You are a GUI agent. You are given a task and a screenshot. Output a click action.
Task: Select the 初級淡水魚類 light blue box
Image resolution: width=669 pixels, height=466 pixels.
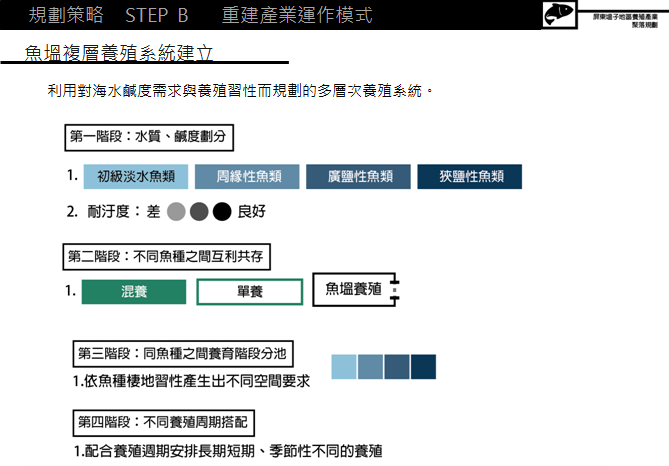(x=136, y=177)
